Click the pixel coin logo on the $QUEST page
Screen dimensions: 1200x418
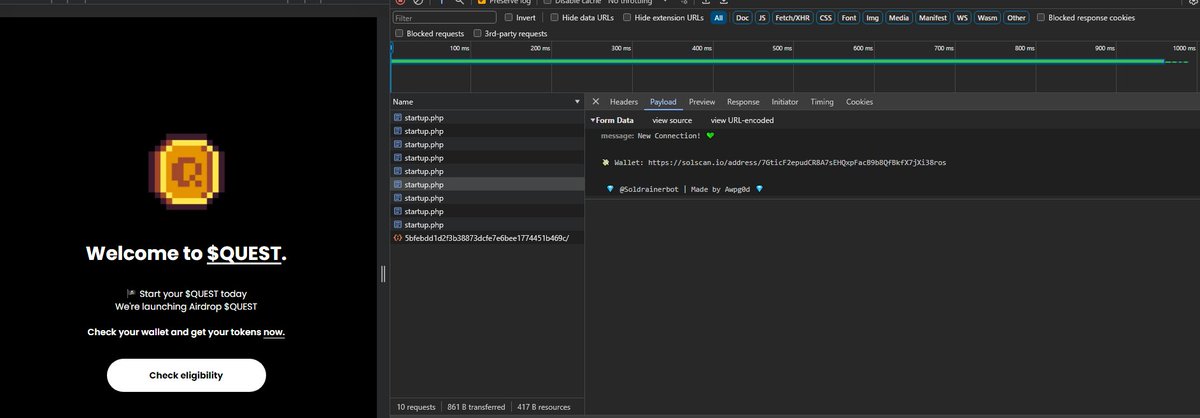click(x=185, y=172)
